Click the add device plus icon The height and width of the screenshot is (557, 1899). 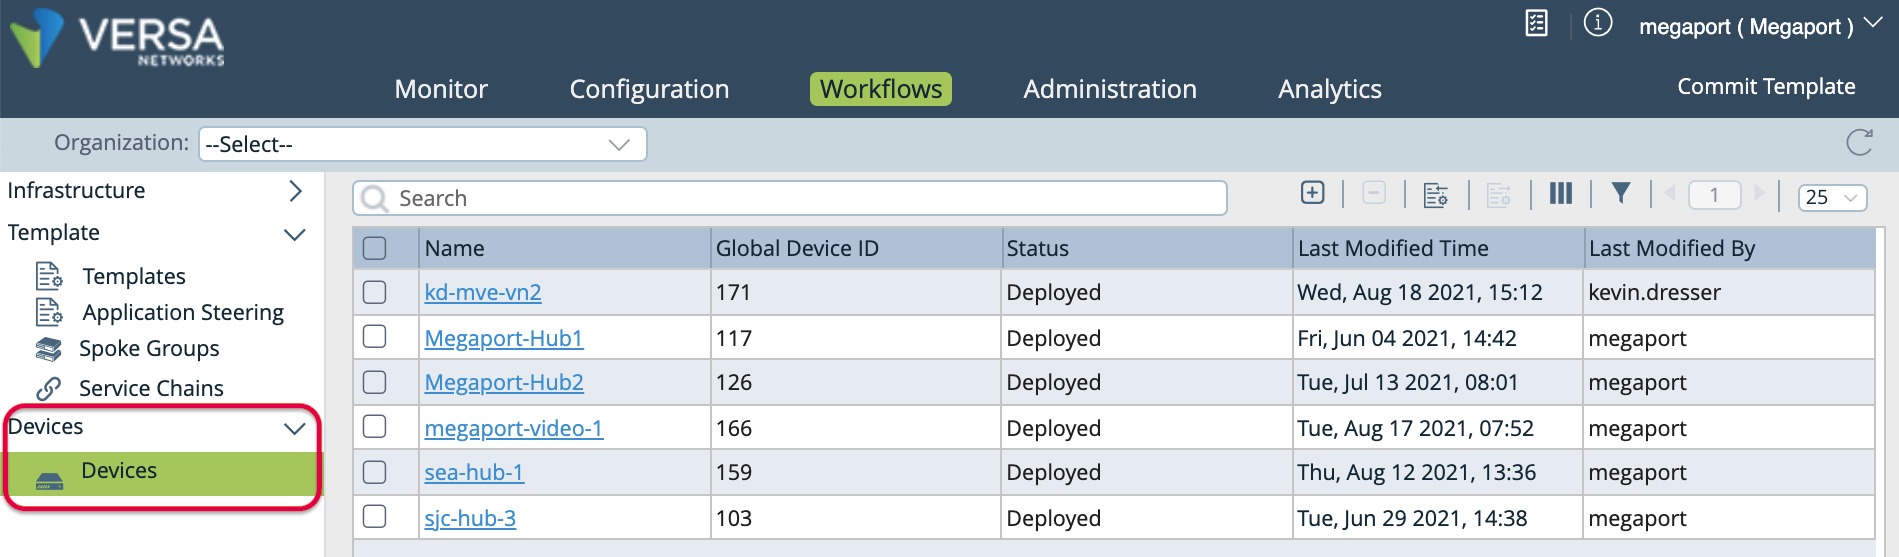(1312, 193)
